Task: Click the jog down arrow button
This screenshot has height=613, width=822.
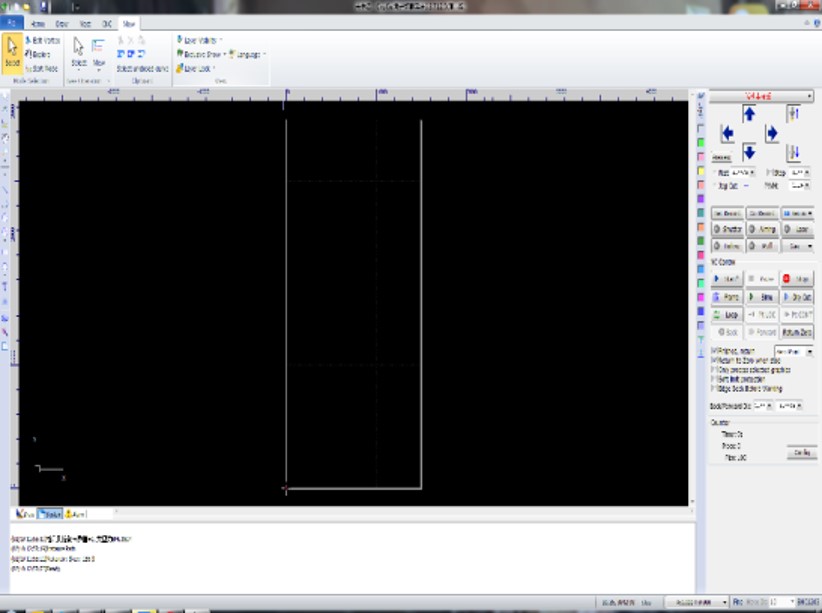Action: pyautogui.click(x=749, y=153)
